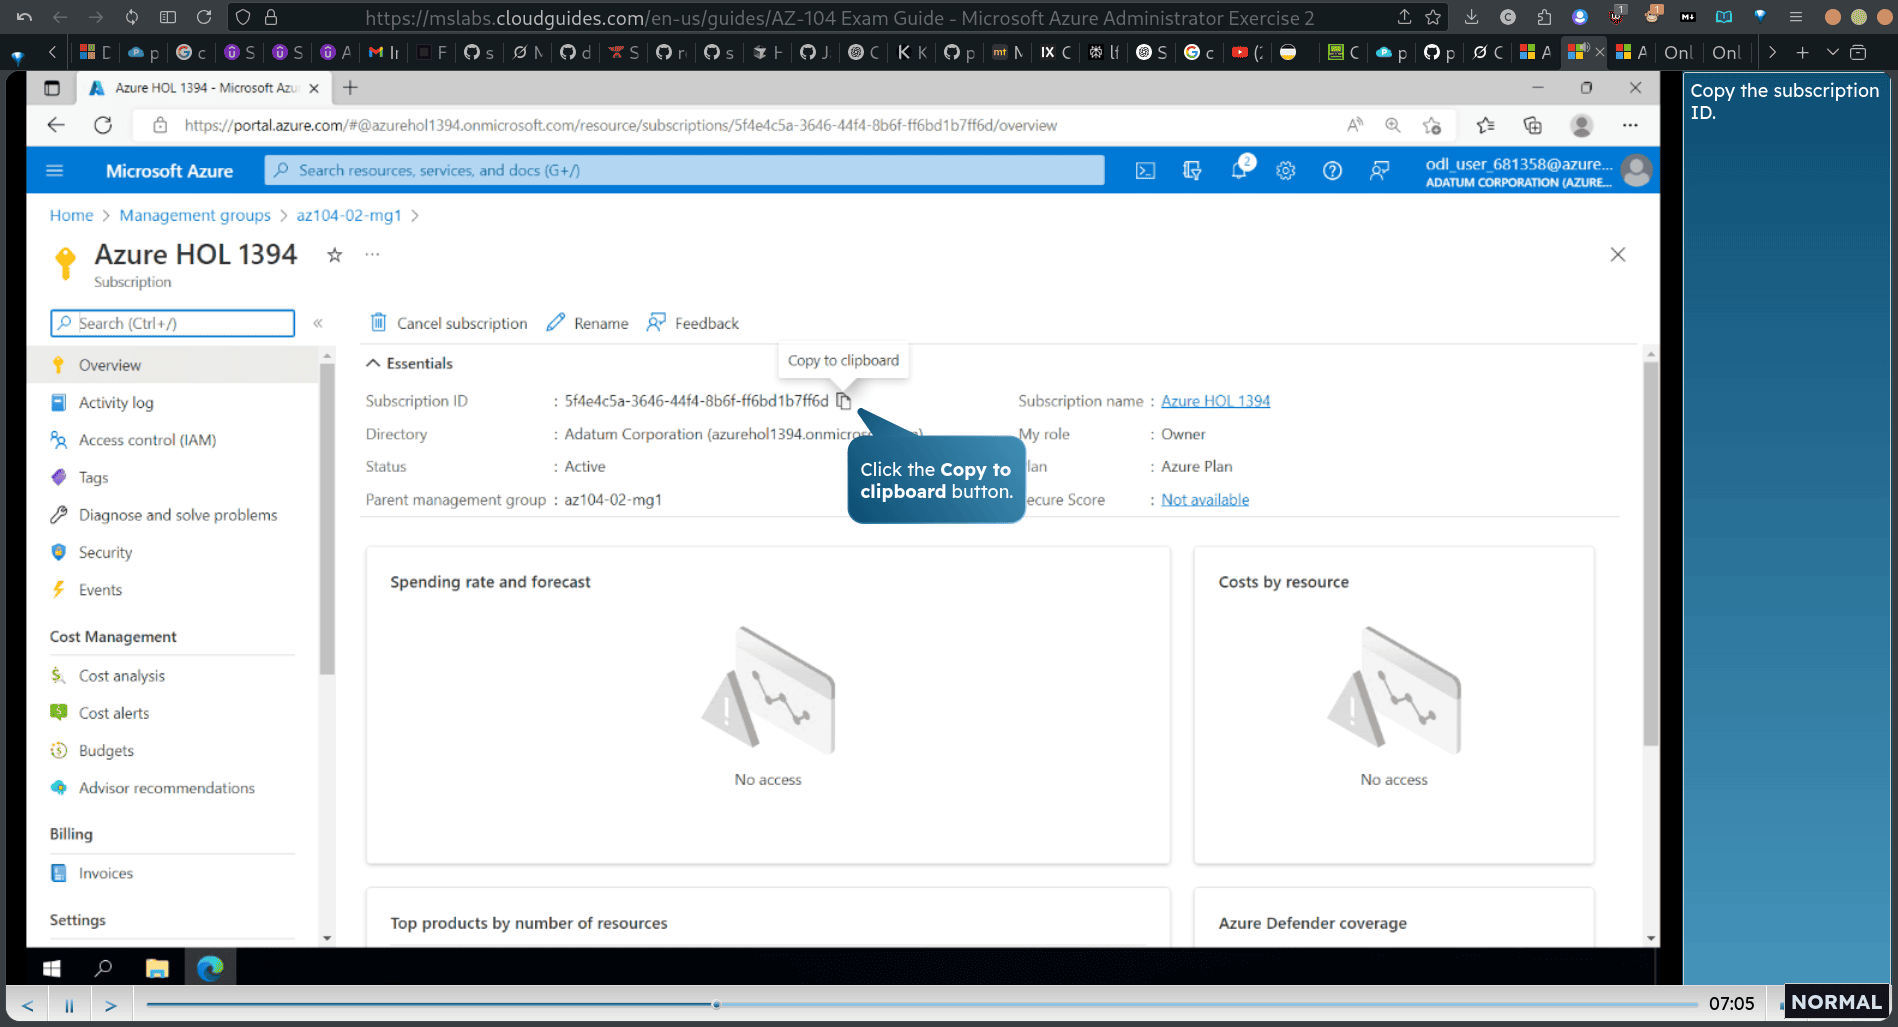
Task: Open Edge settings and more menu
Action: (1630, 125)
